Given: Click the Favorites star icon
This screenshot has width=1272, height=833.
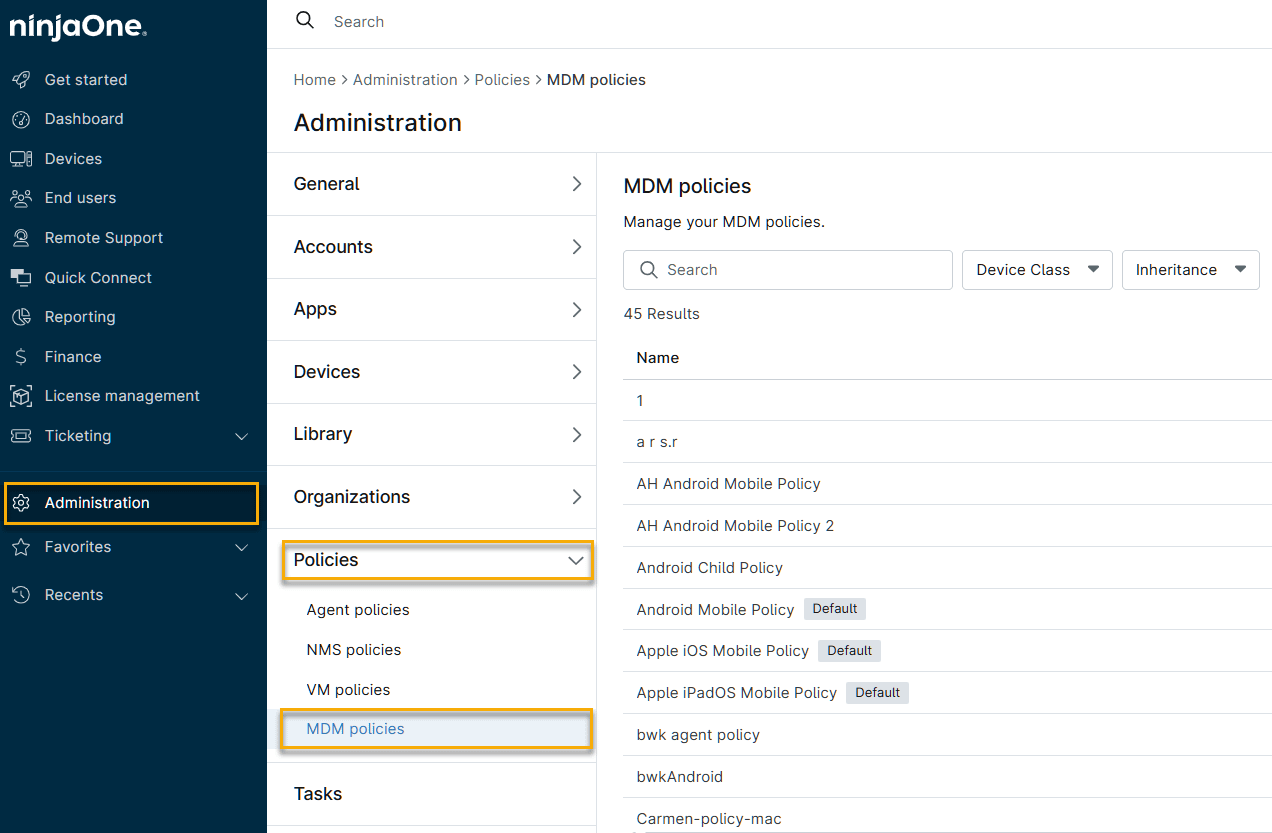Looking at the screenshot, I should coord(21,547).
